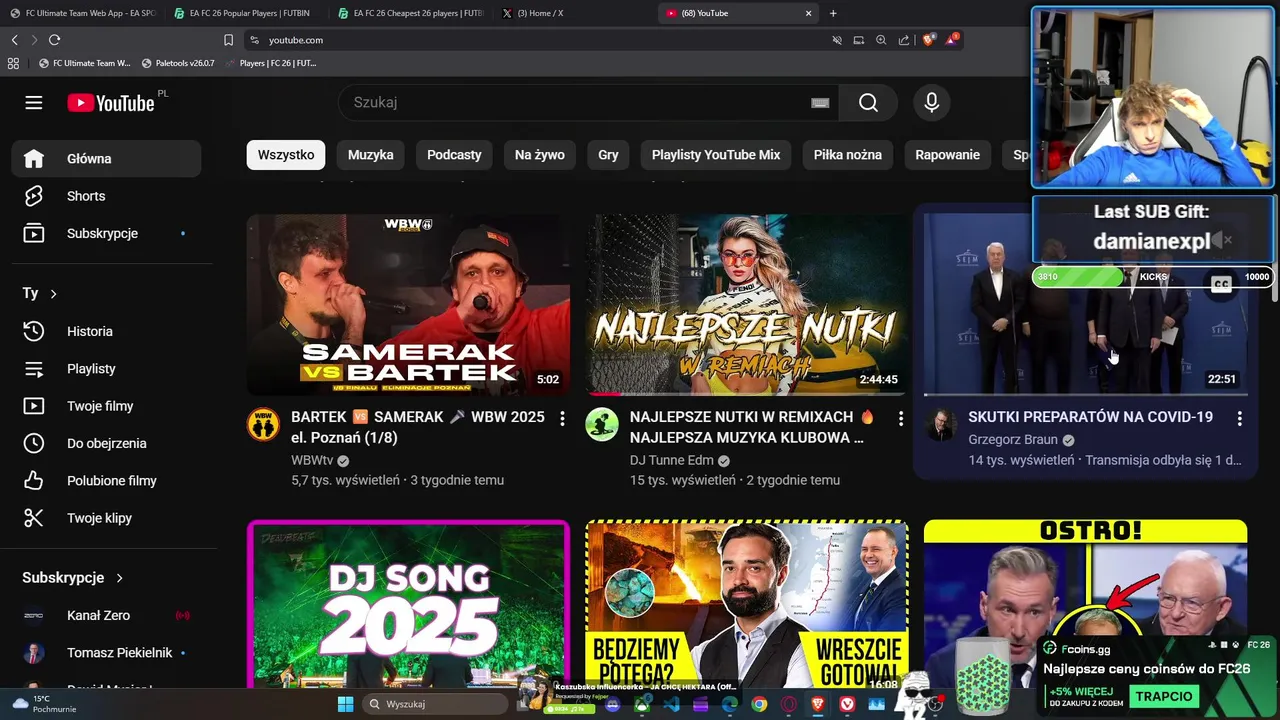Screen dimensions: 1280x720
Task: Open Shorts from the sidebar
Action: [106, 196]
